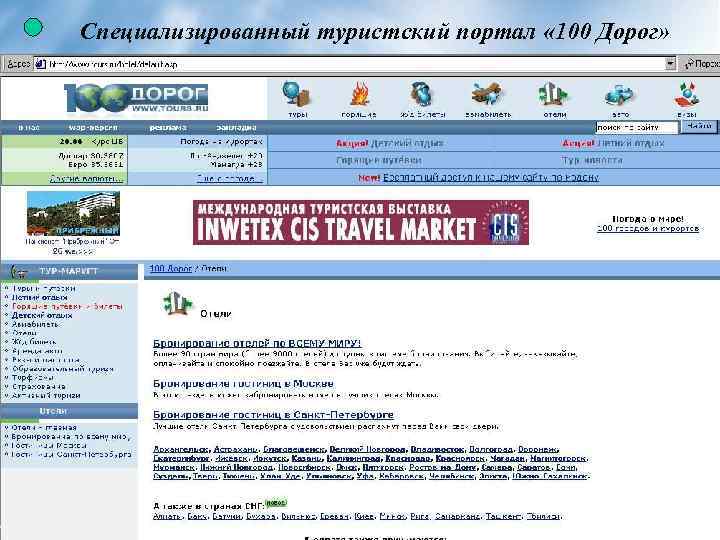Viewport: 720px width, 540px height.
Task: Open the Ереван CIS city link
Action: coord(335,516)
